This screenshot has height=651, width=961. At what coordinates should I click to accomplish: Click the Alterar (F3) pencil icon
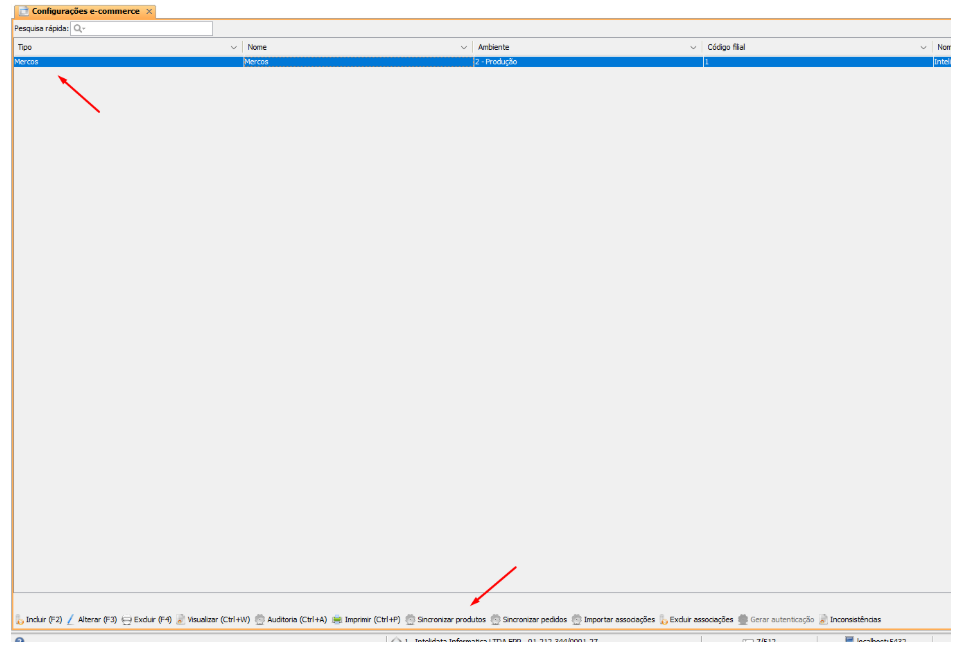[71, 620]
